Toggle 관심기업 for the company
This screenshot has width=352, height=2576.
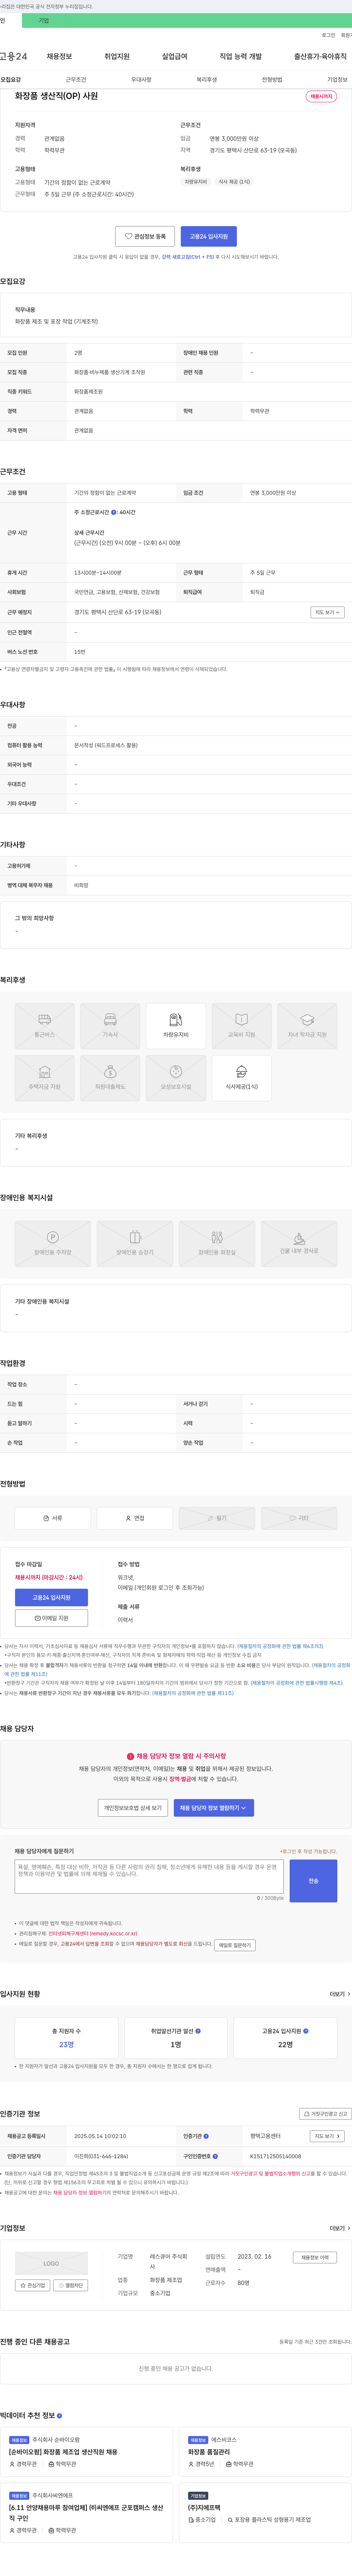pos(33,2285)
